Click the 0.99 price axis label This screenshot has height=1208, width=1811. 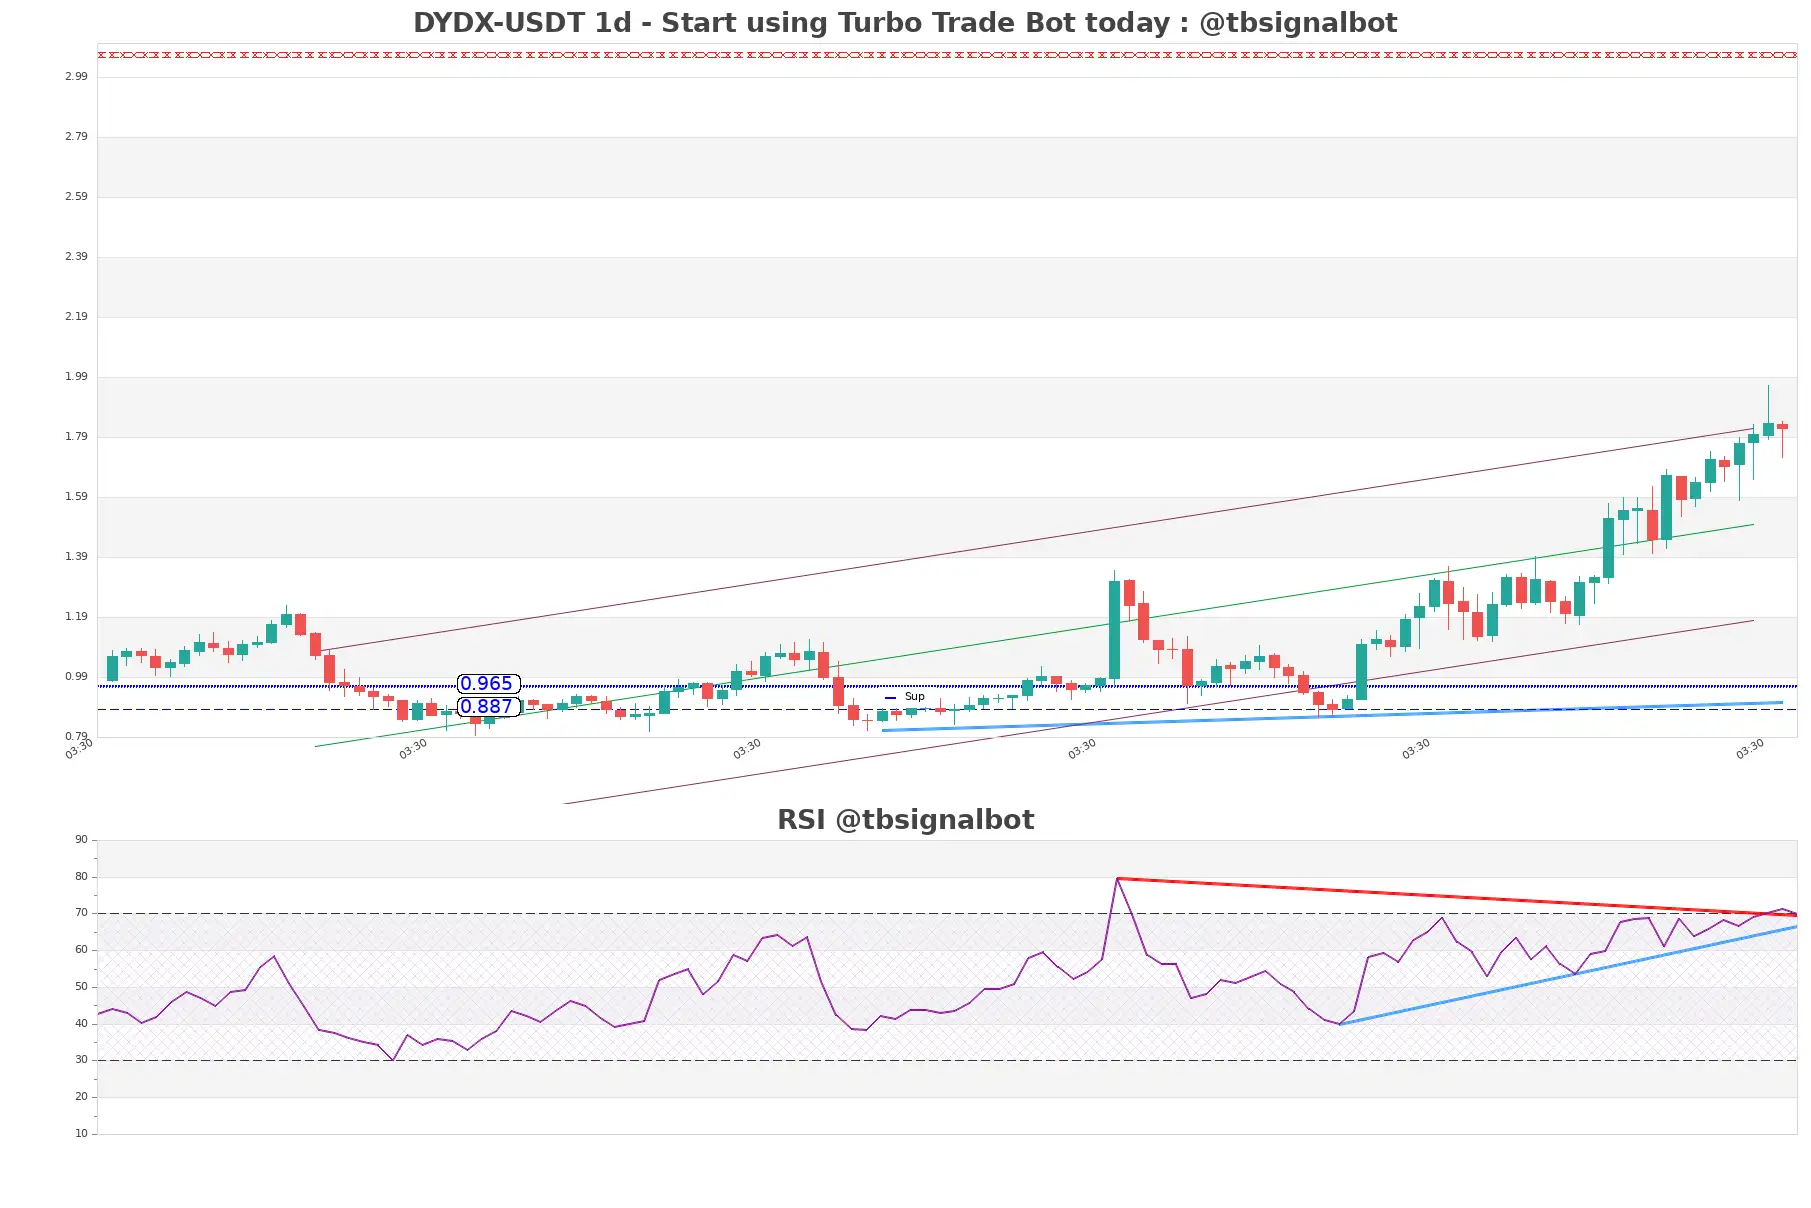[76, 676]
